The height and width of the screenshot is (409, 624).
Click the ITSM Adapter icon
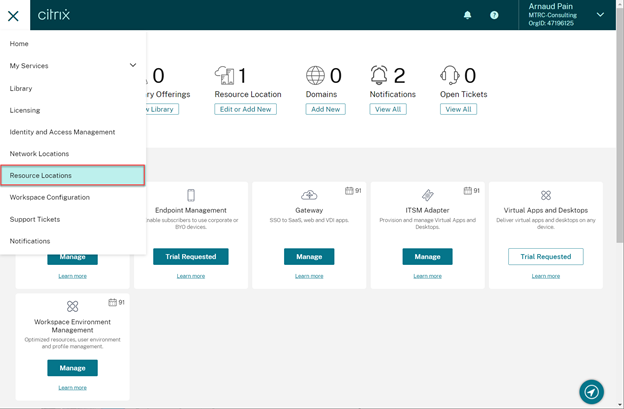tap(427, 195)
